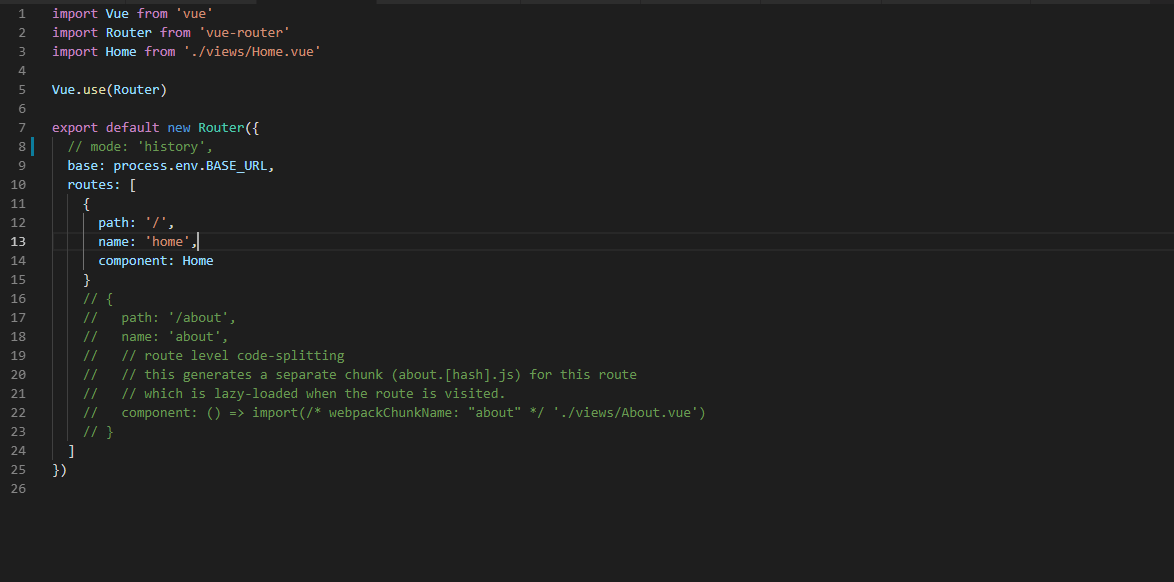1174x582 pixels.
Task: Place cursor on Vue.use(Router) statement
Action: [109, 90]
